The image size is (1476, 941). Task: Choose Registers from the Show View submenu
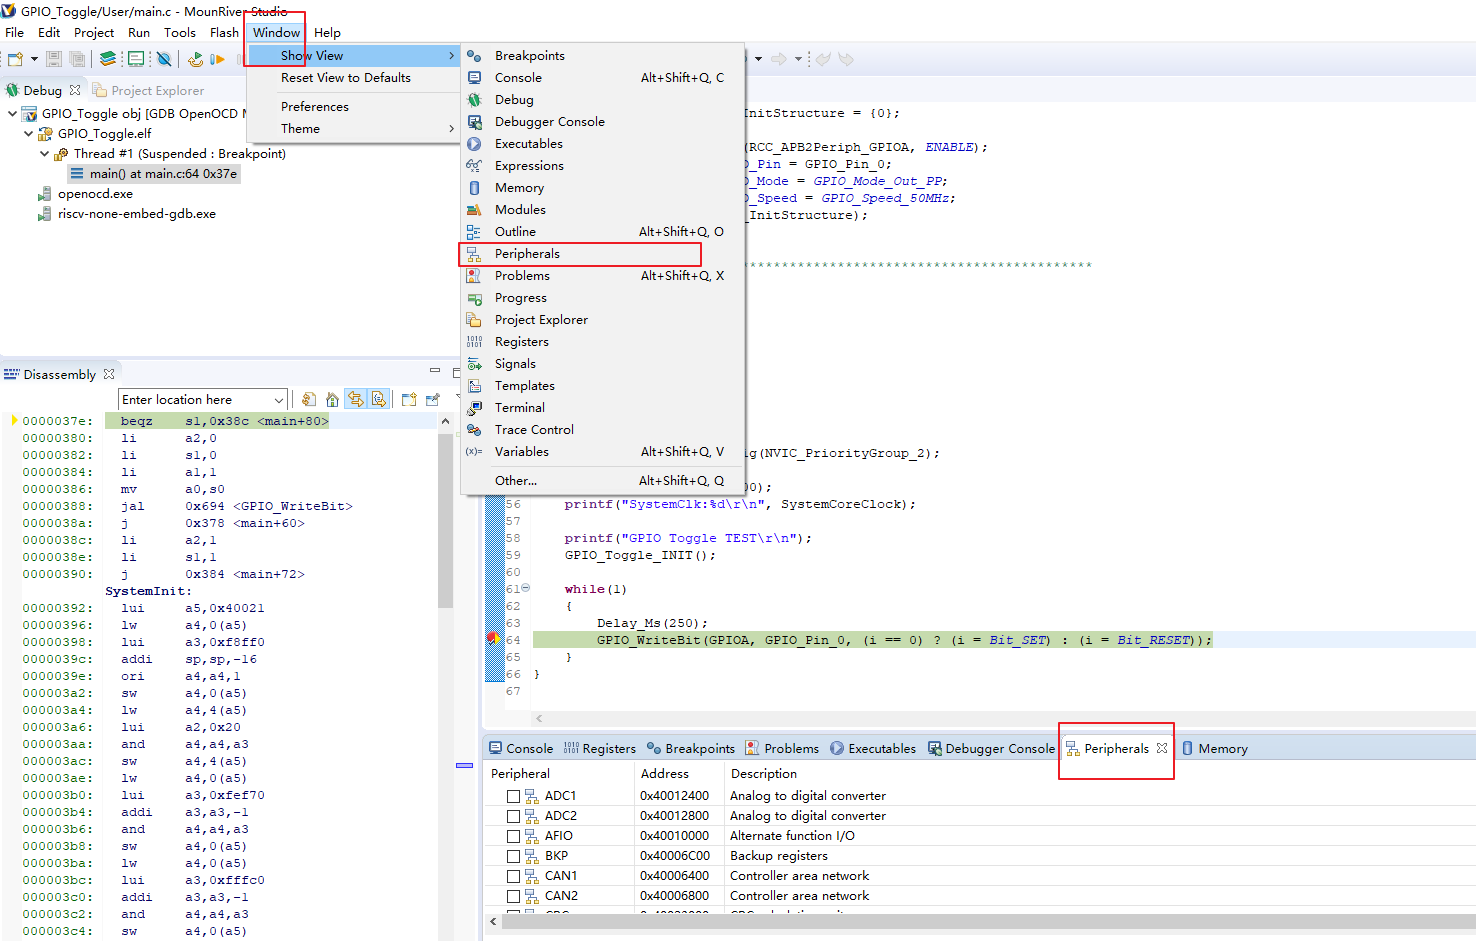point(602,341)
